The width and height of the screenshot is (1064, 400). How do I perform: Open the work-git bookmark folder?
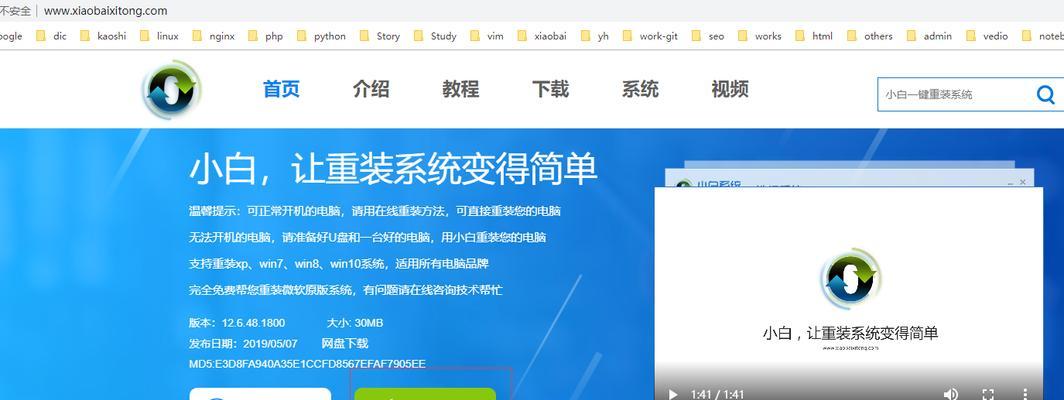650,36
